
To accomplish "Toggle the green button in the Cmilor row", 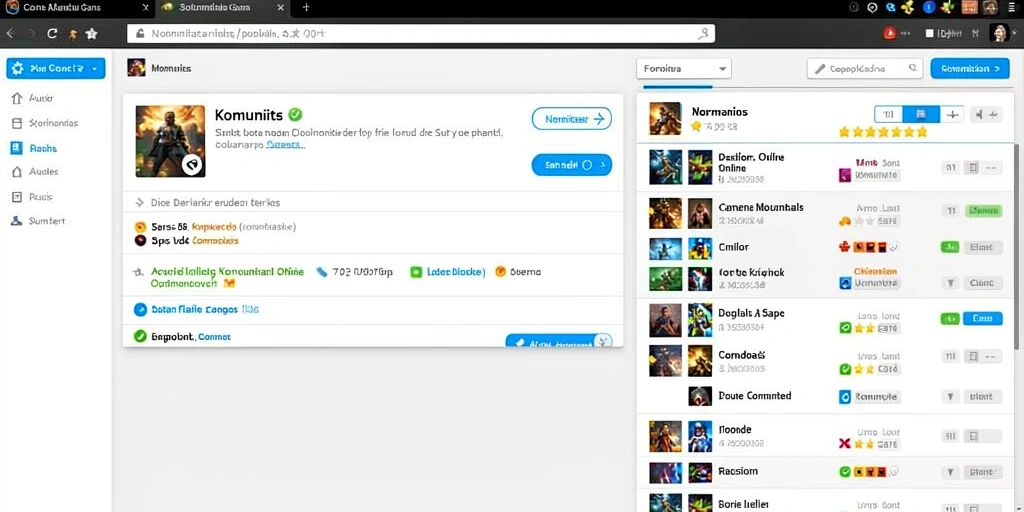I will (950, 247).
